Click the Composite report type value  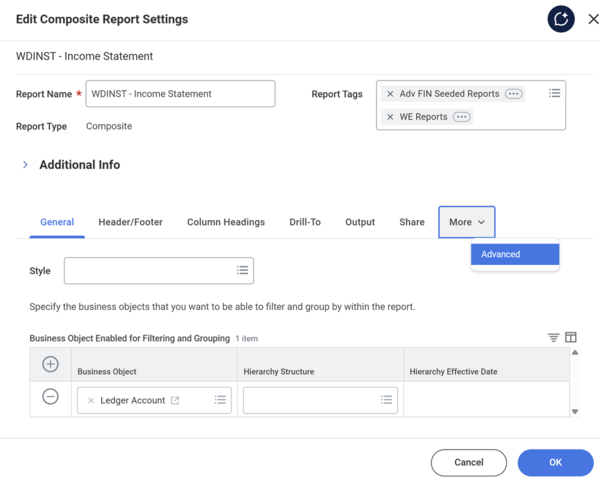click(109, 126)
